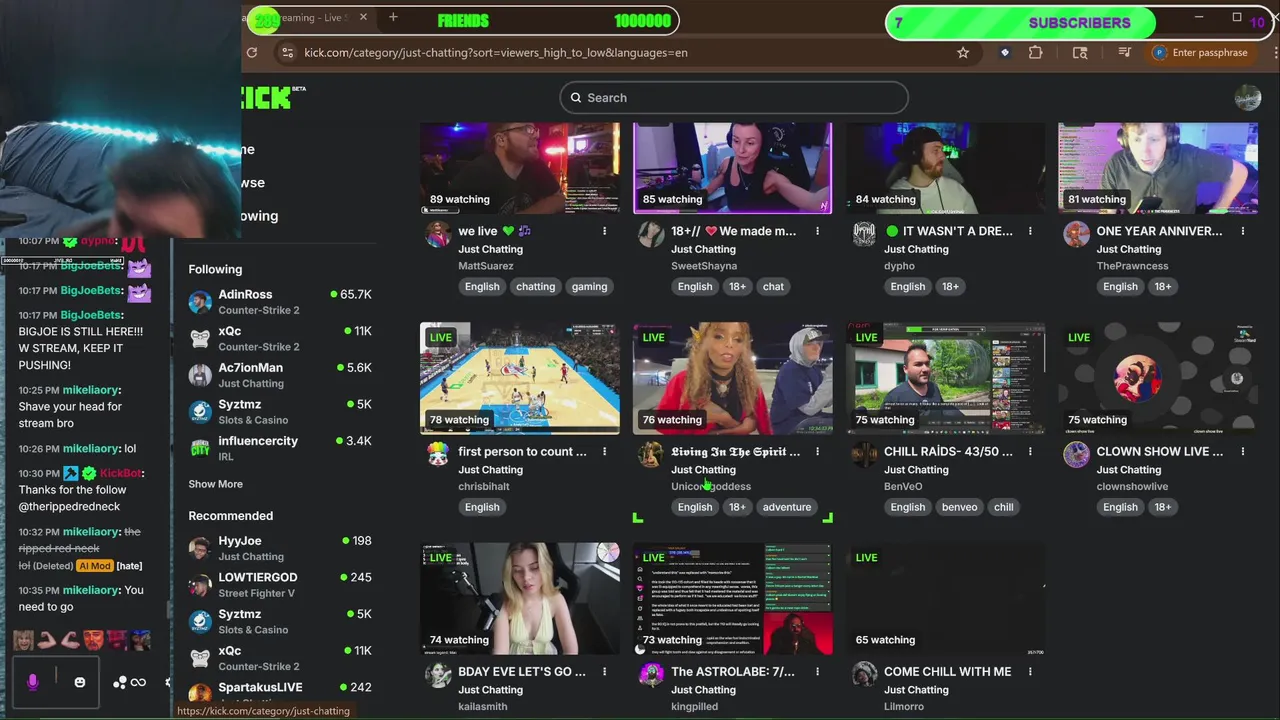Expand Following list with Show More

215,484
